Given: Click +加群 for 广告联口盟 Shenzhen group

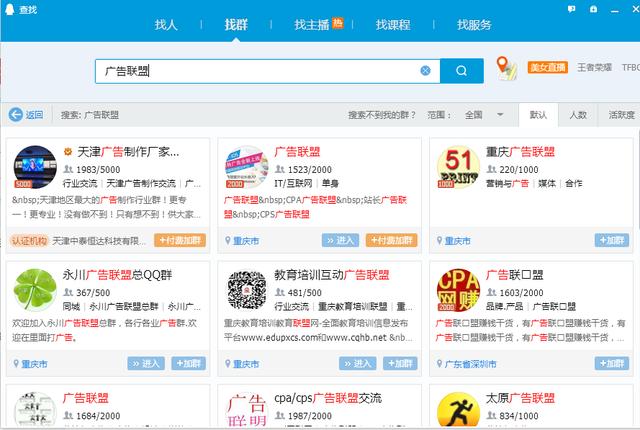Looking at the screenshot, I should (x=611, y=364).
